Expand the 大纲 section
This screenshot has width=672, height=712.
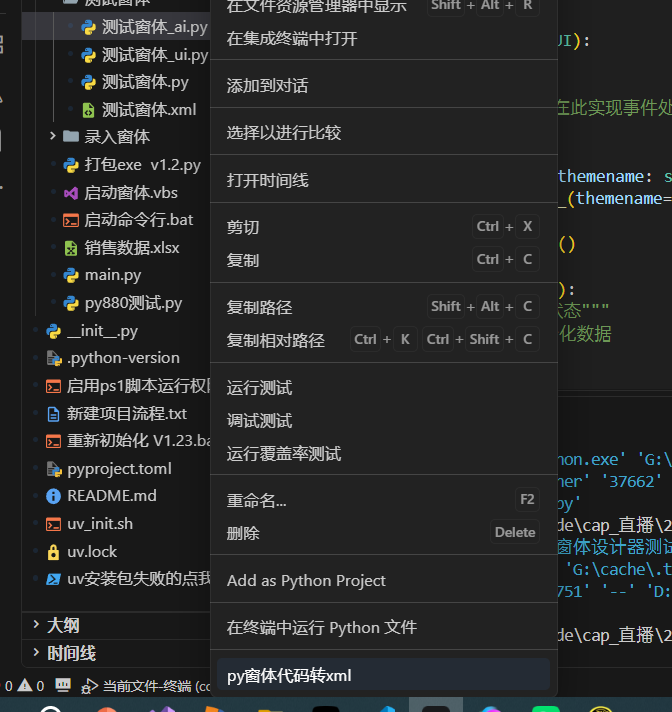click(x=36, y=625)
